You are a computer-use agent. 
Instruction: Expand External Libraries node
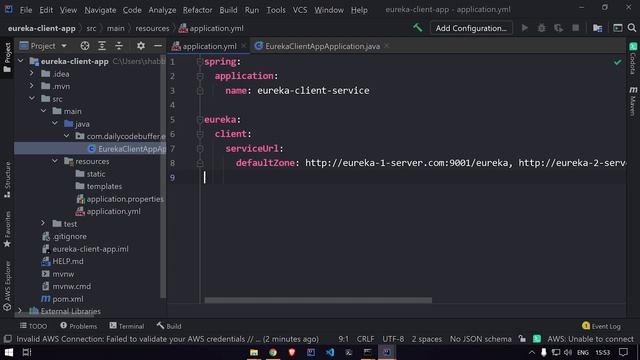coord(20,311)
